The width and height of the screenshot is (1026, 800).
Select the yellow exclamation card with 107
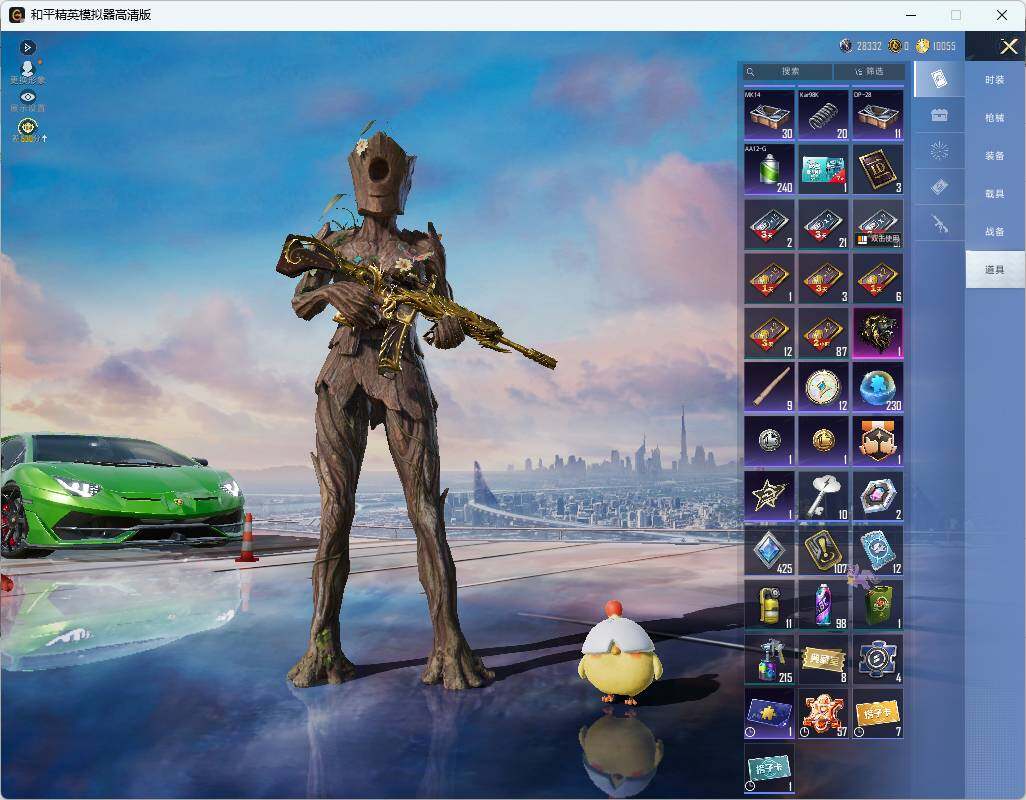824,551
